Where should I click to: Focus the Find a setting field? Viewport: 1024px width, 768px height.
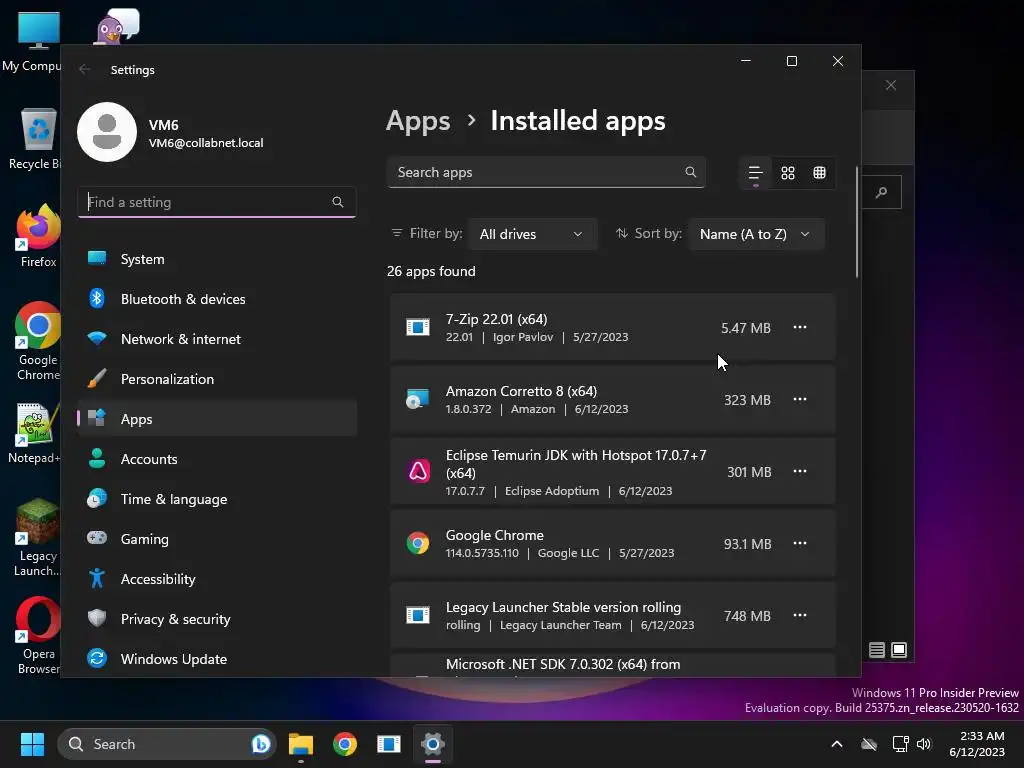click(x=217, y=202)
